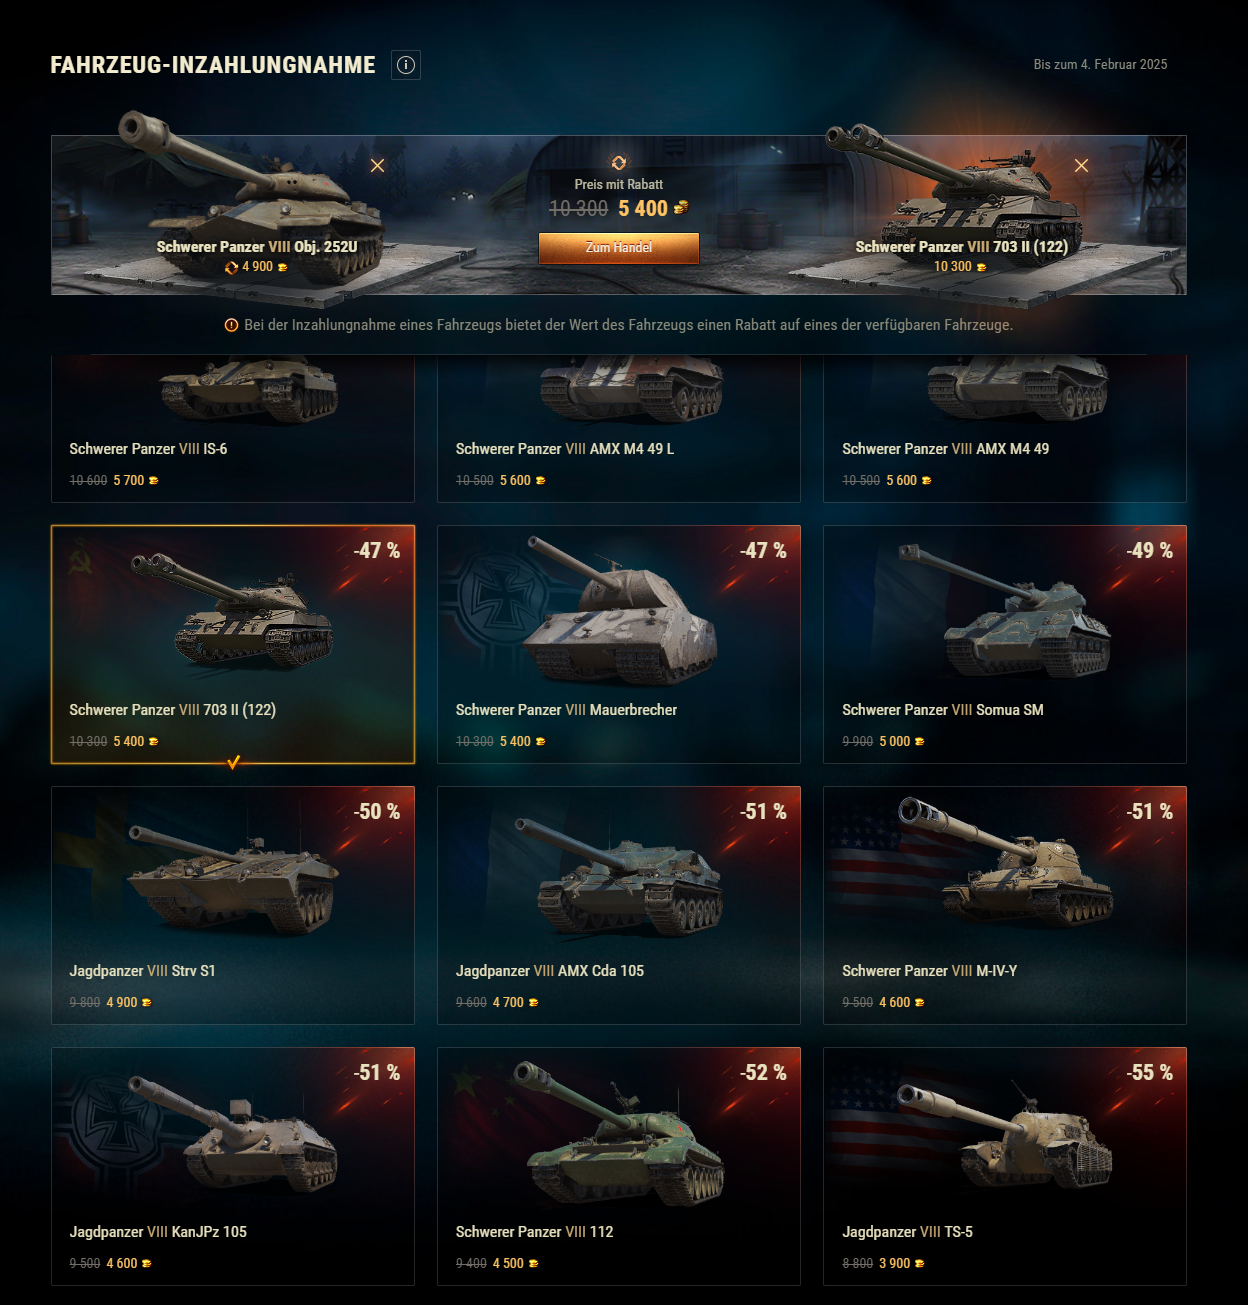Choose the Strv S1 Jagdpanzer card
The image size is (1248, 1305).
click(x=233, y=905)
